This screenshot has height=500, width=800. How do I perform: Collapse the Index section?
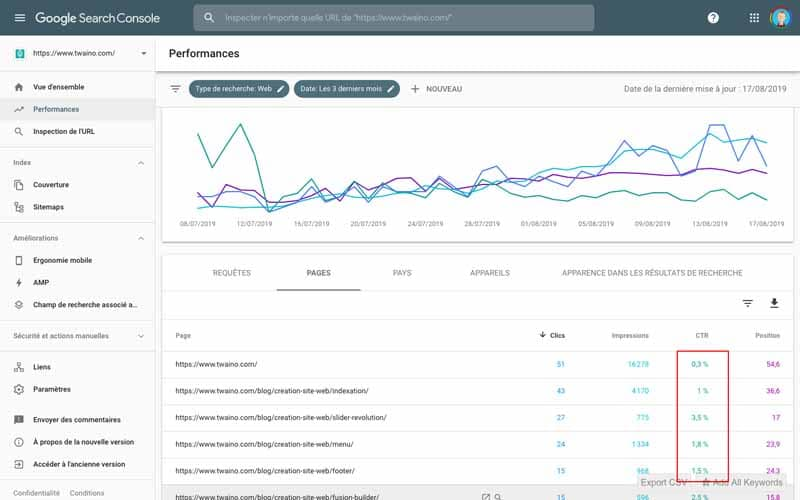click(141, 163)
